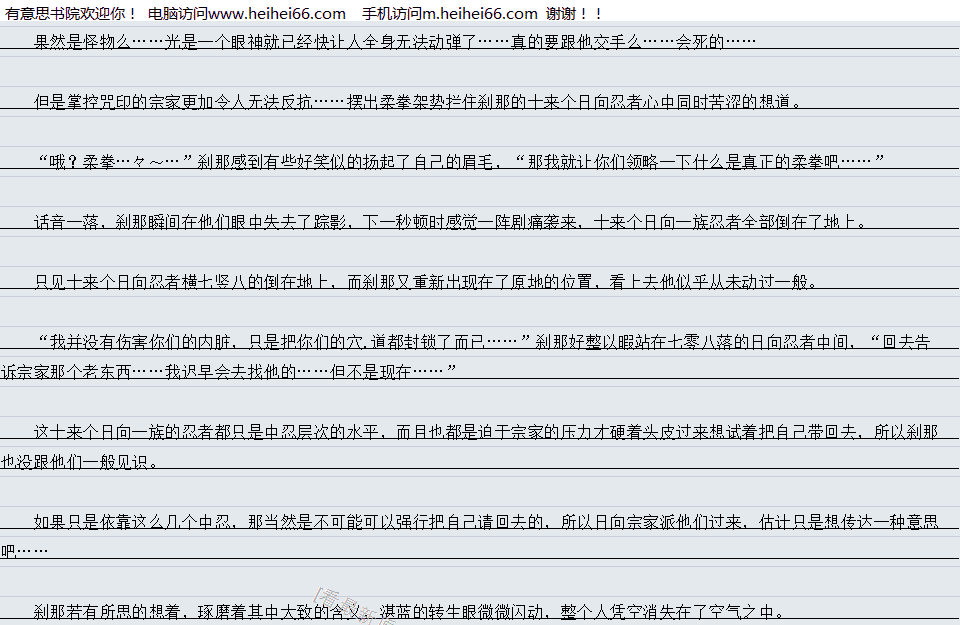Viewport: 960px width, 625px height.
Task: Click the line 也没跟他们一般见识
Action: pos(80,462)
